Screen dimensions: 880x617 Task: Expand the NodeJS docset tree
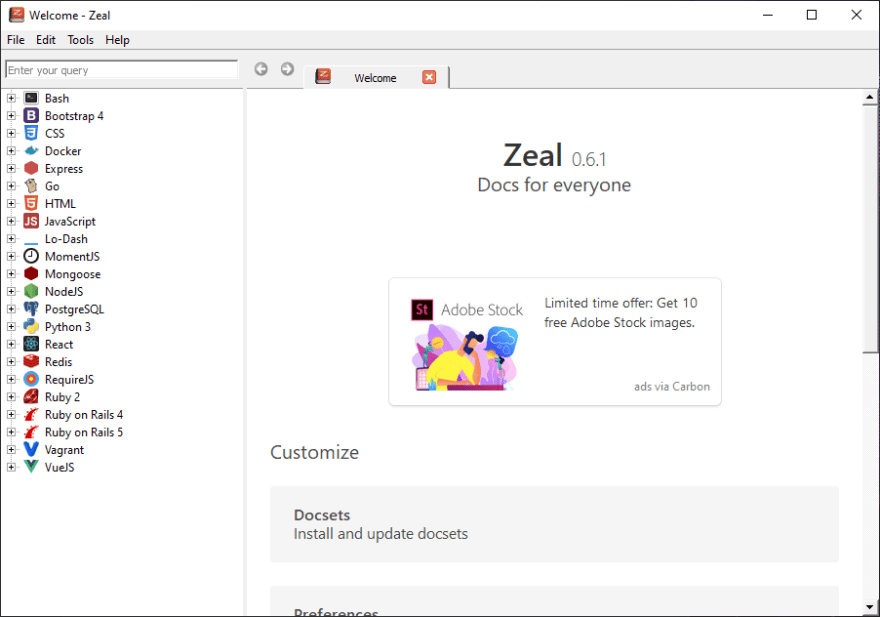point(11,291)
